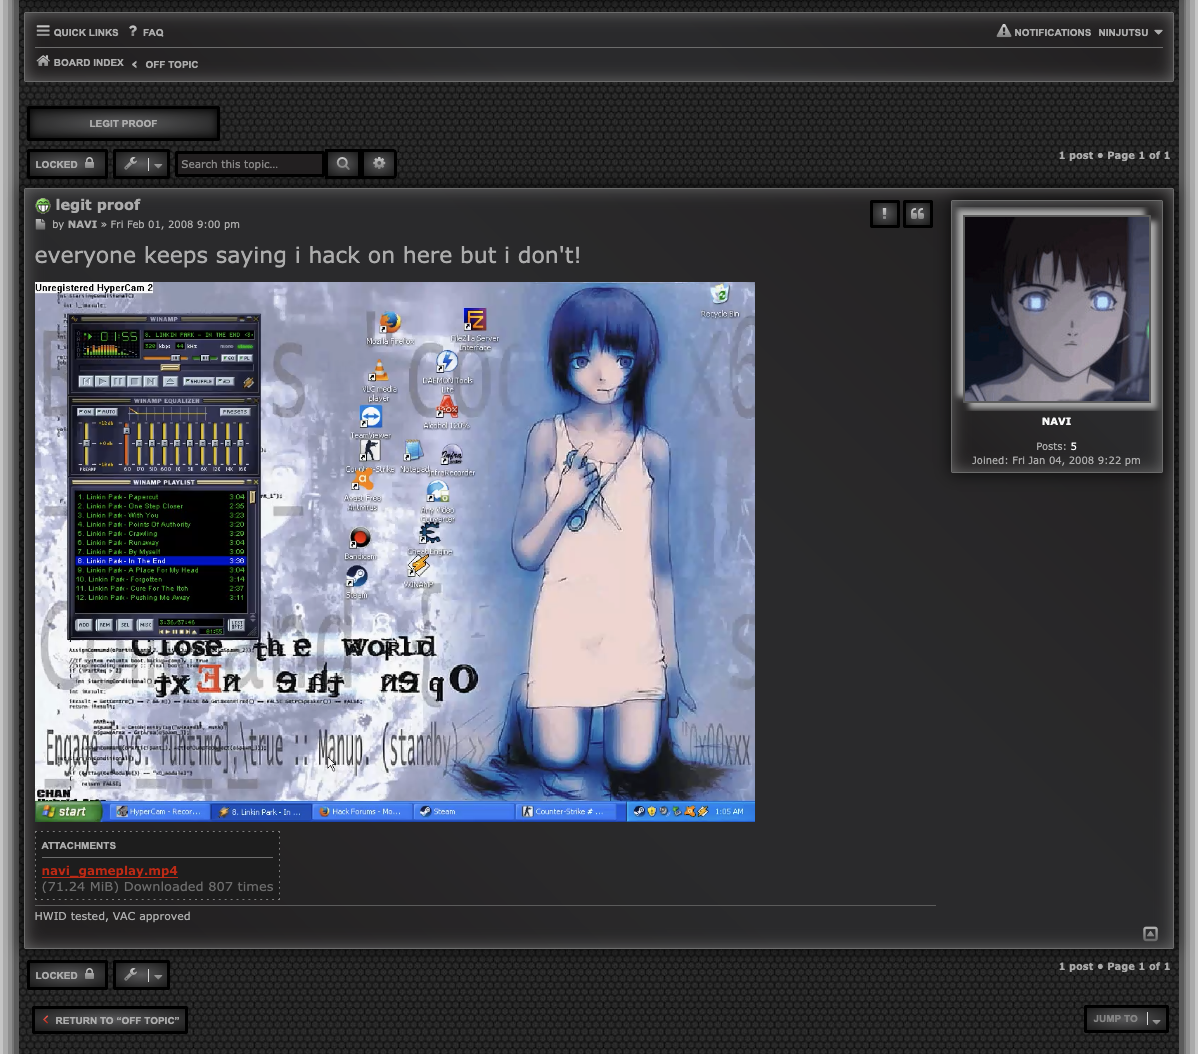Click the ATTACHMENTS heading
This screenshot has width=1198, height=1054.
coord(79,845)
